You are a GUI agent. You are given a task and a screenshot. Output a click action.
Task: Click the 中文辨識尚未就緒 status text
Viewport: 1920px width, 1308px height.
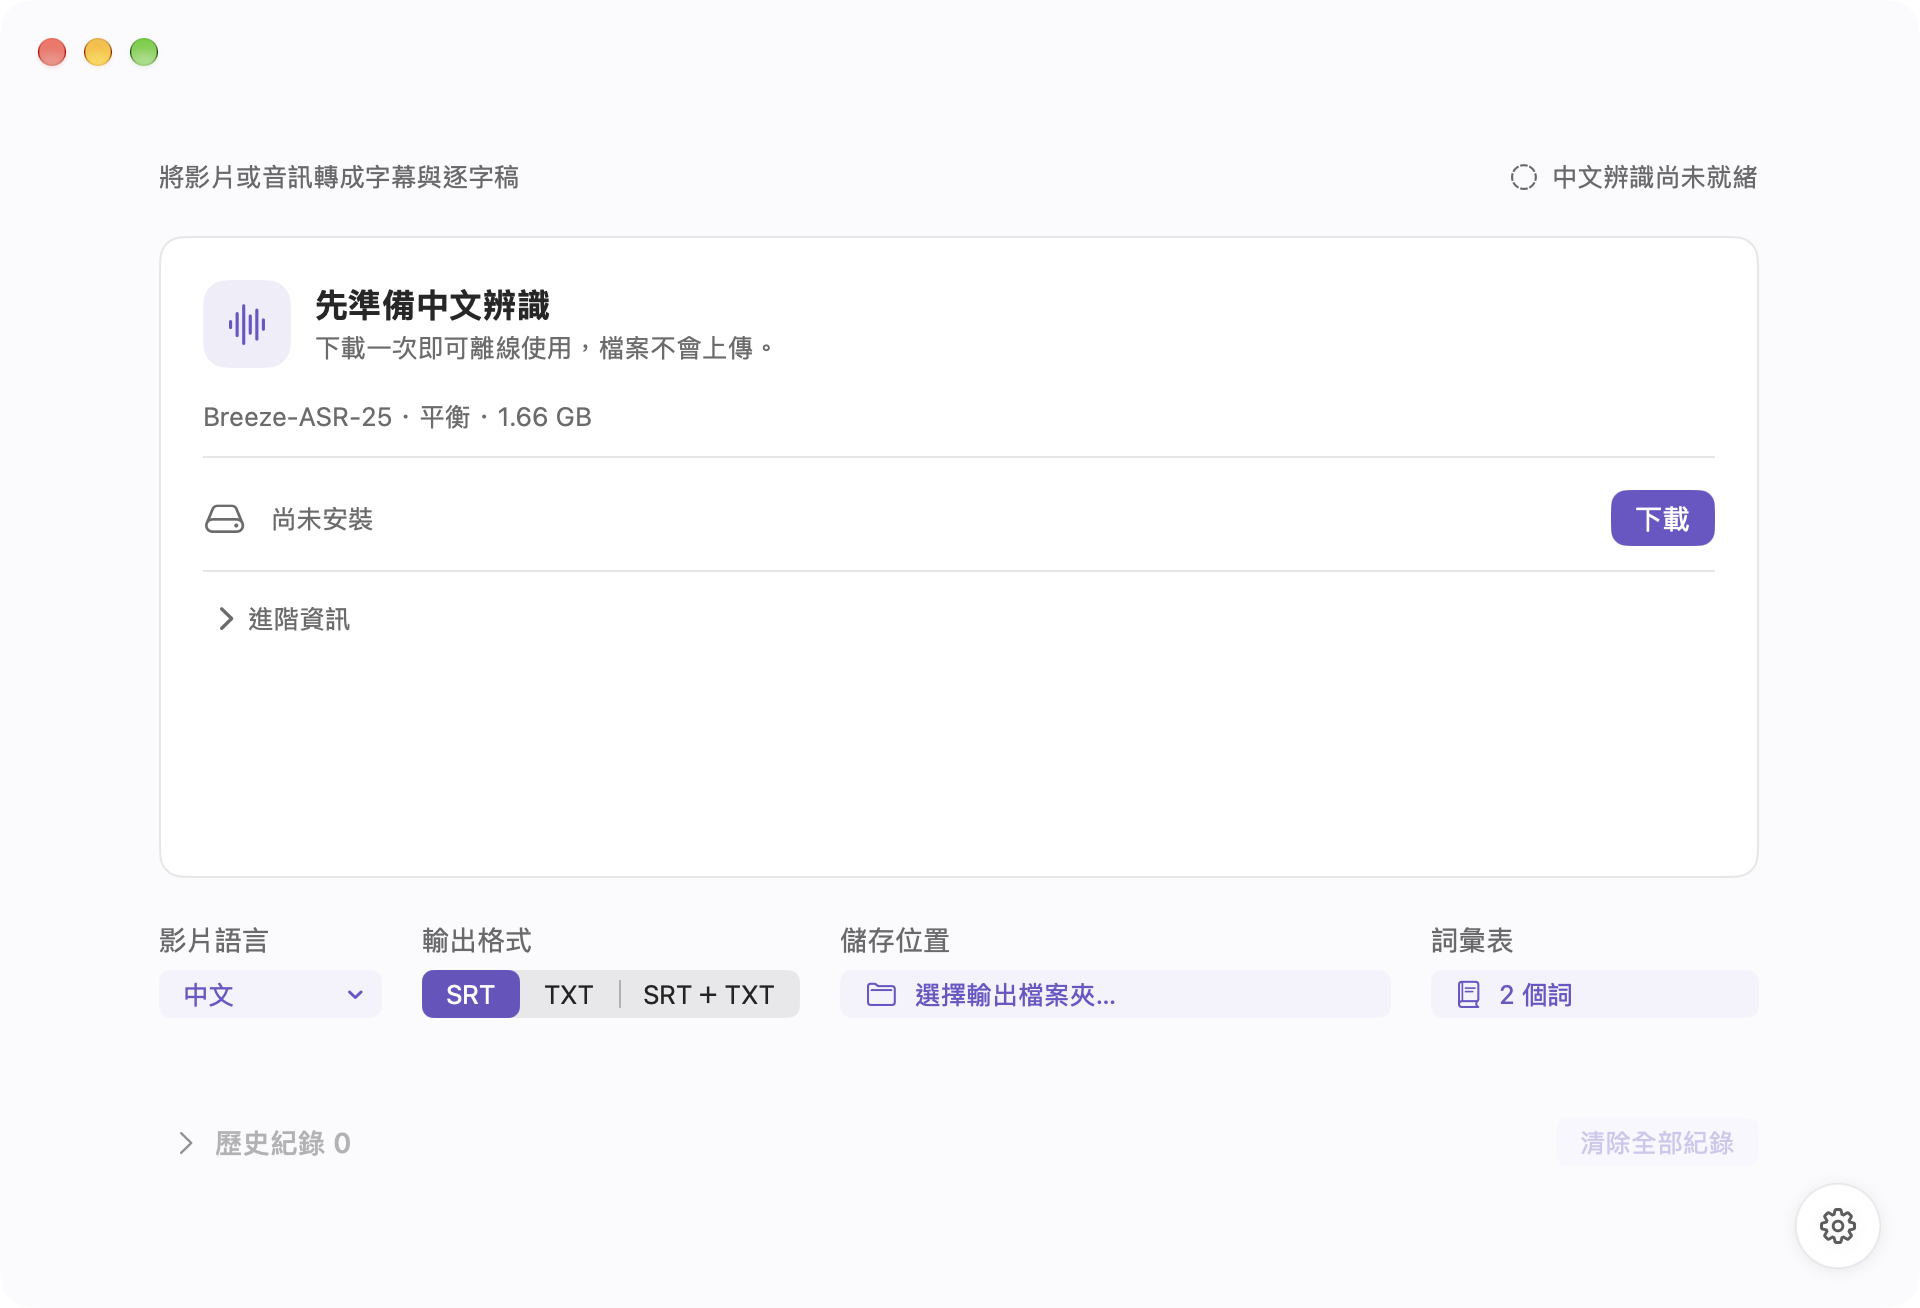pyautogui.click(x=1655, y=177)
